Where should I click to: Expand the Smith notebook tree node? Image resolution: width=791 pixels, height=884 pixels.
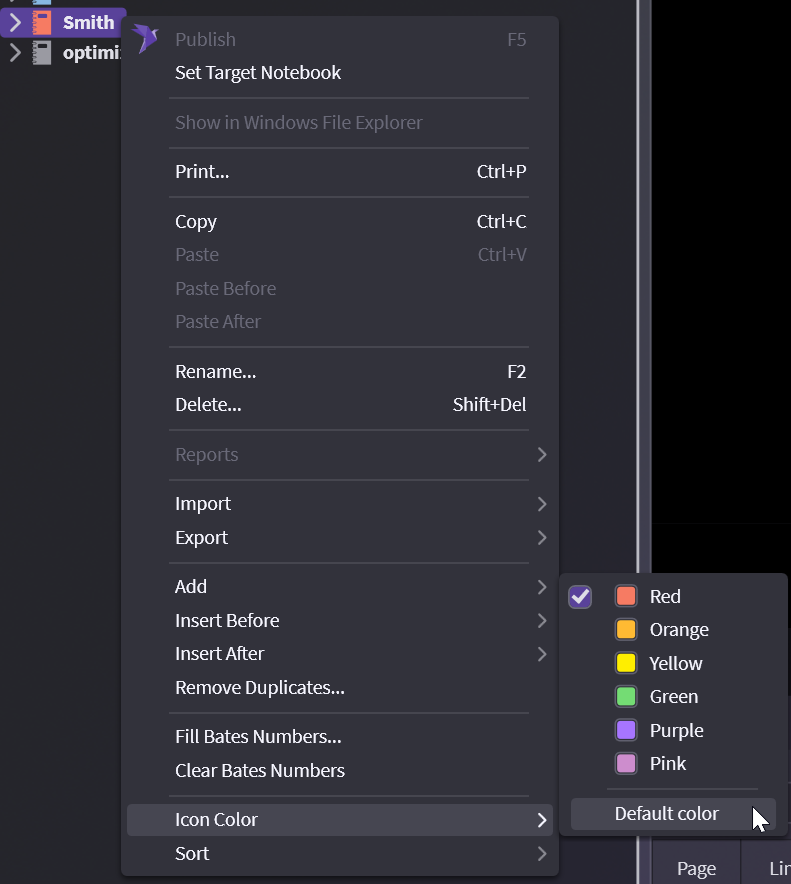15,22
